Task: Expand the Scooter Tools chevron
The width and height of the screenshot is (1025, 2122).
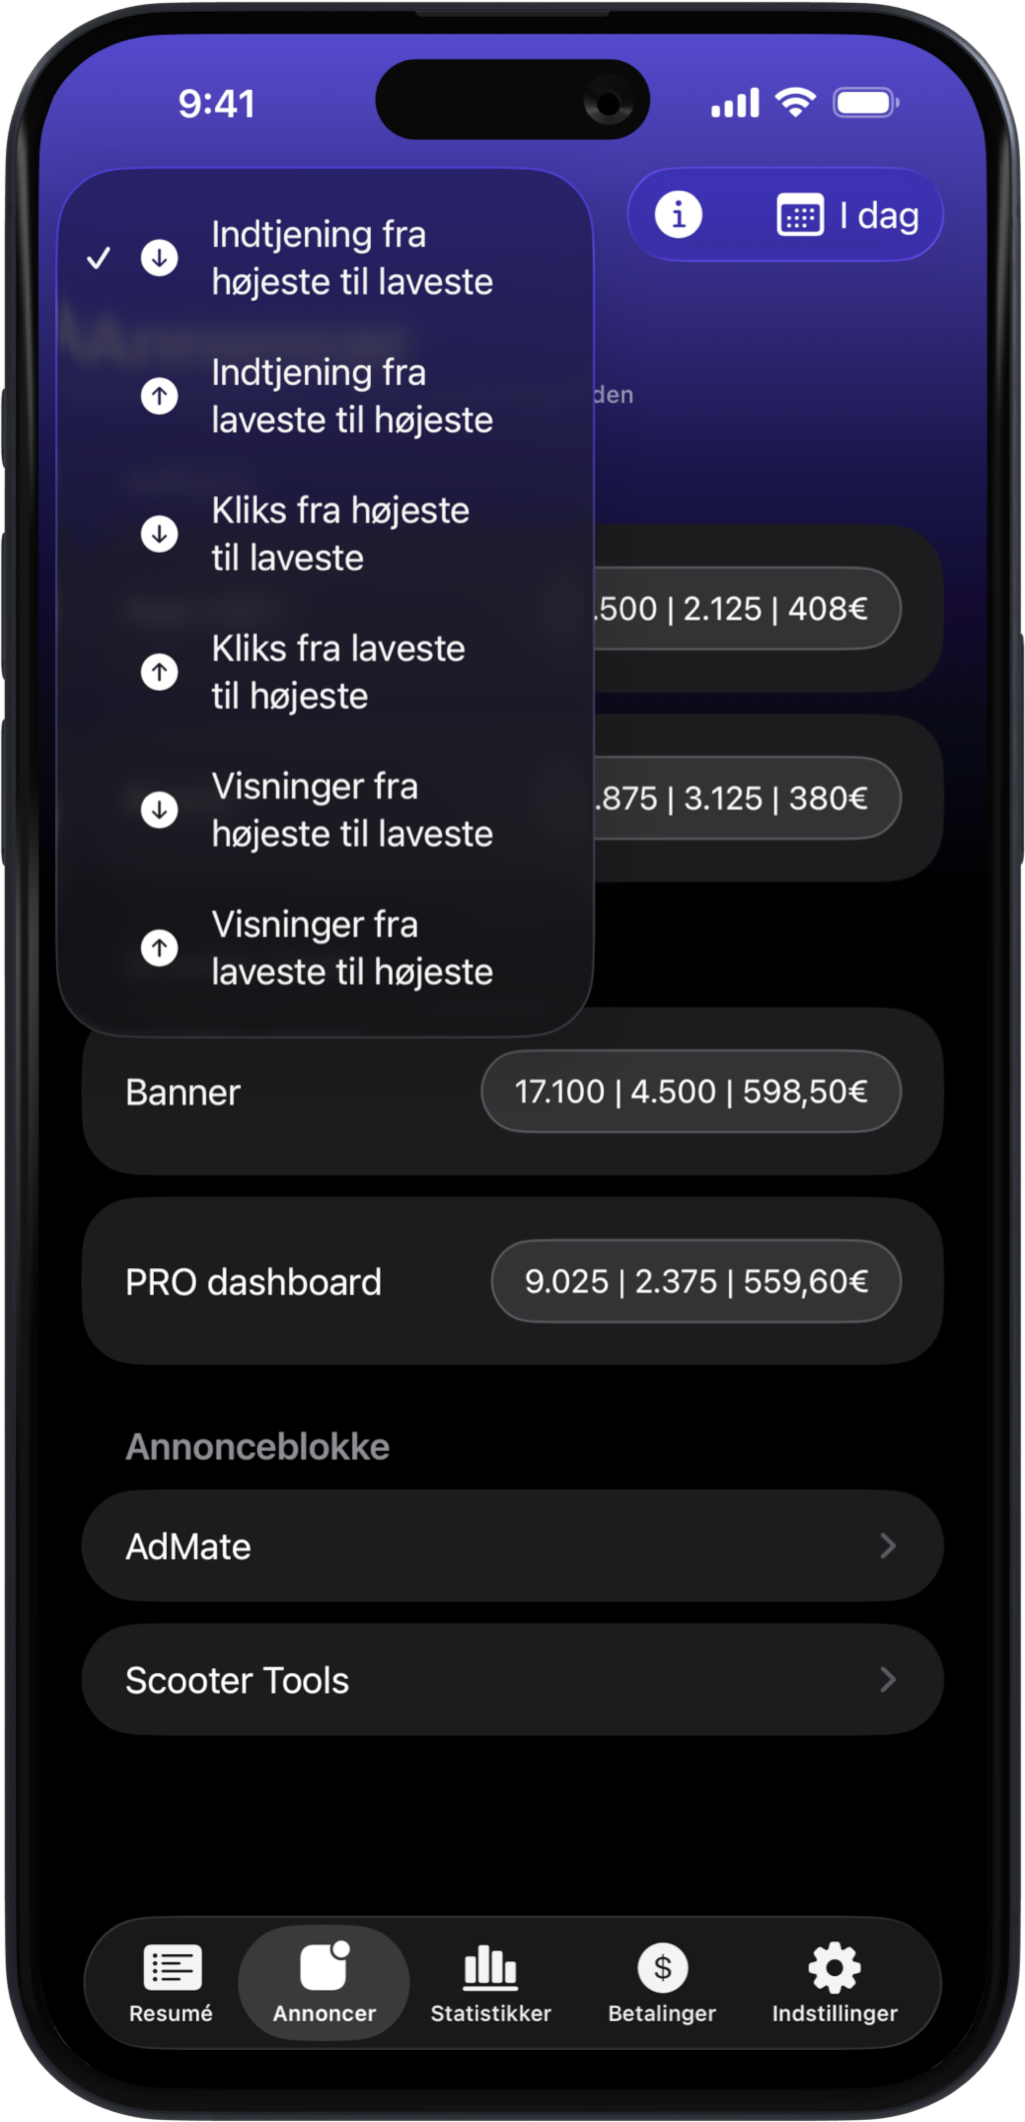Action: click(887, 1680)
